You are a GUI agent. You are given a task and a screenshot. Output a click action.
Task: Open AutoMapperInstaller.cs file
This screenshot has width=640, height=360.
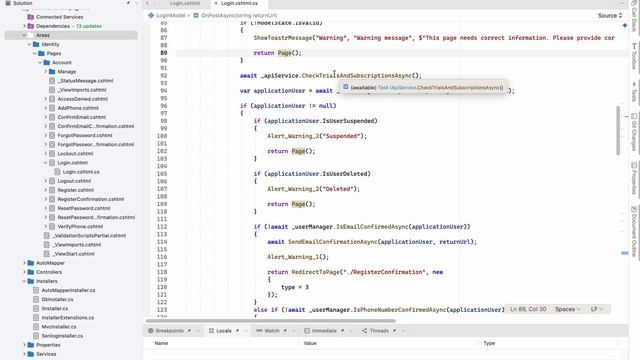[68, 290]
